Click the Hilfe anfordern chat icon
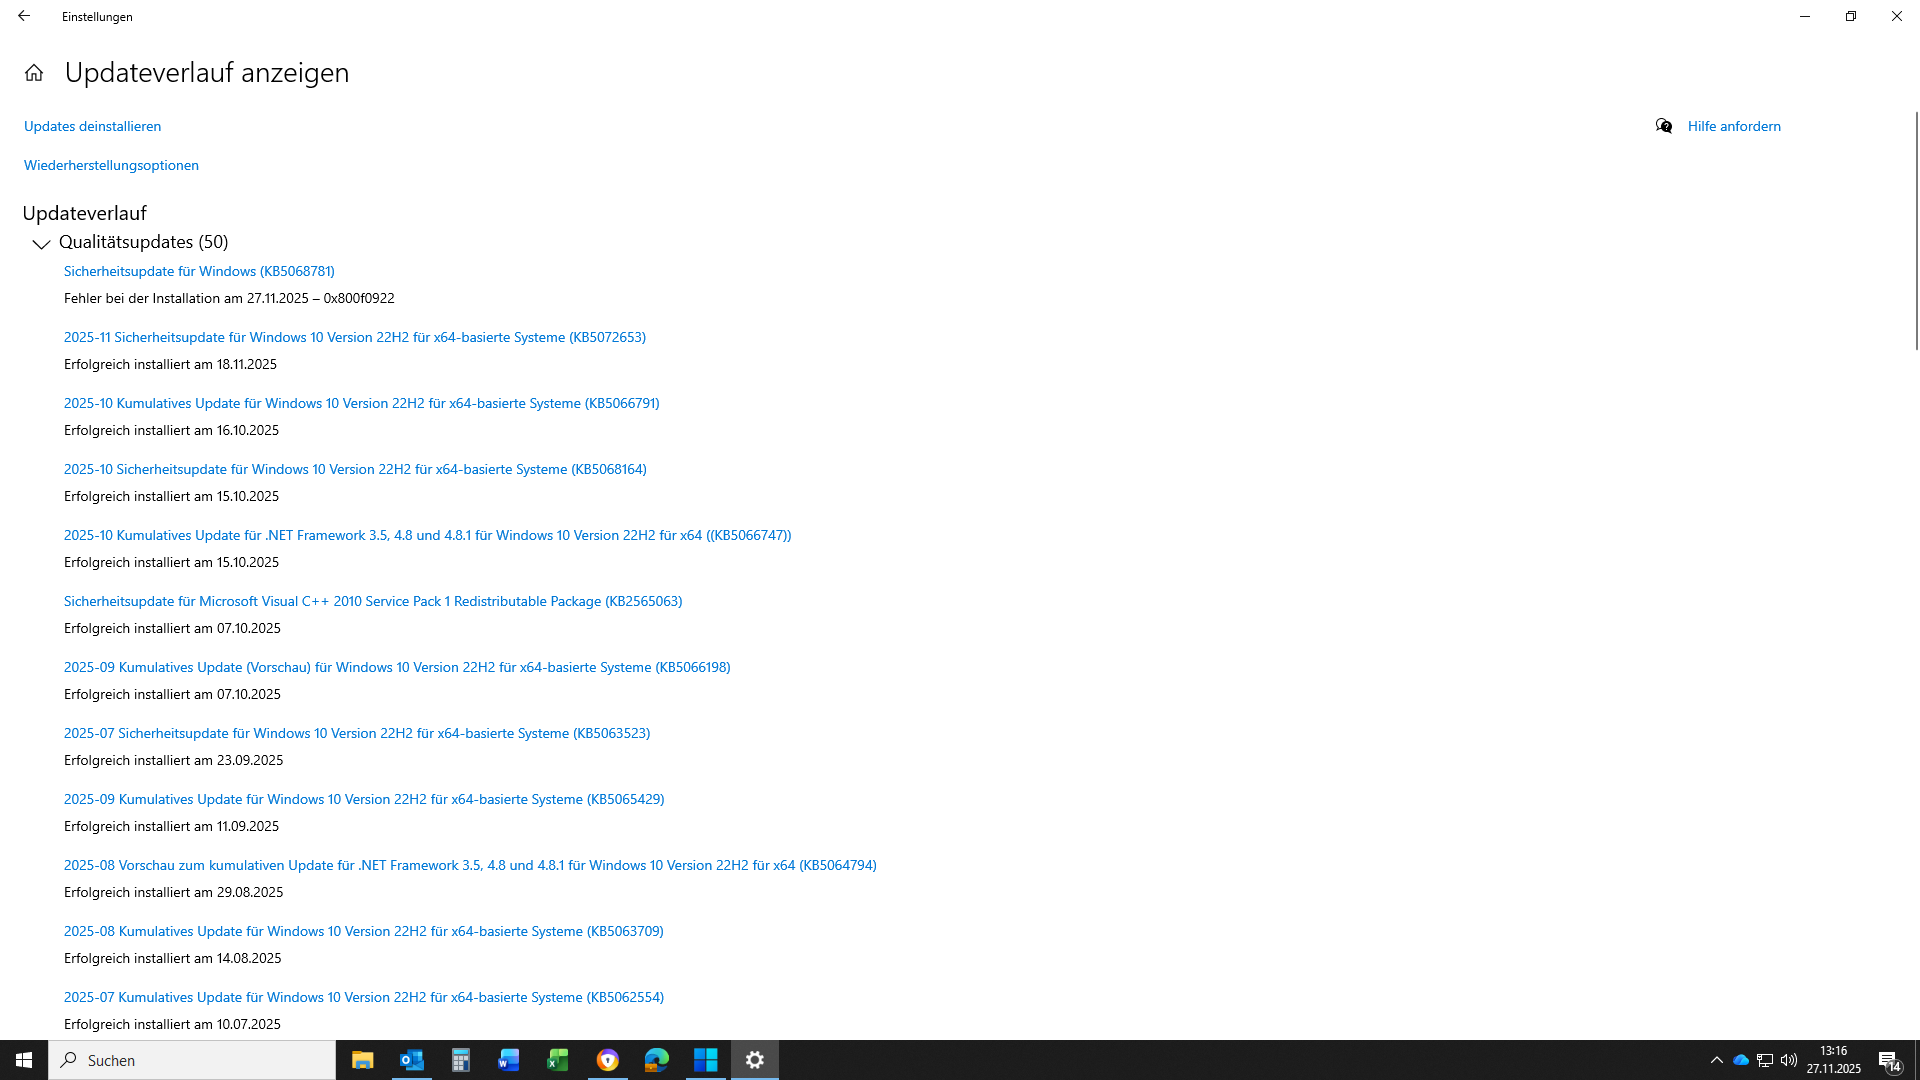The height and width of the screenshot is (1080, 1920). [x=1664, y=126]
